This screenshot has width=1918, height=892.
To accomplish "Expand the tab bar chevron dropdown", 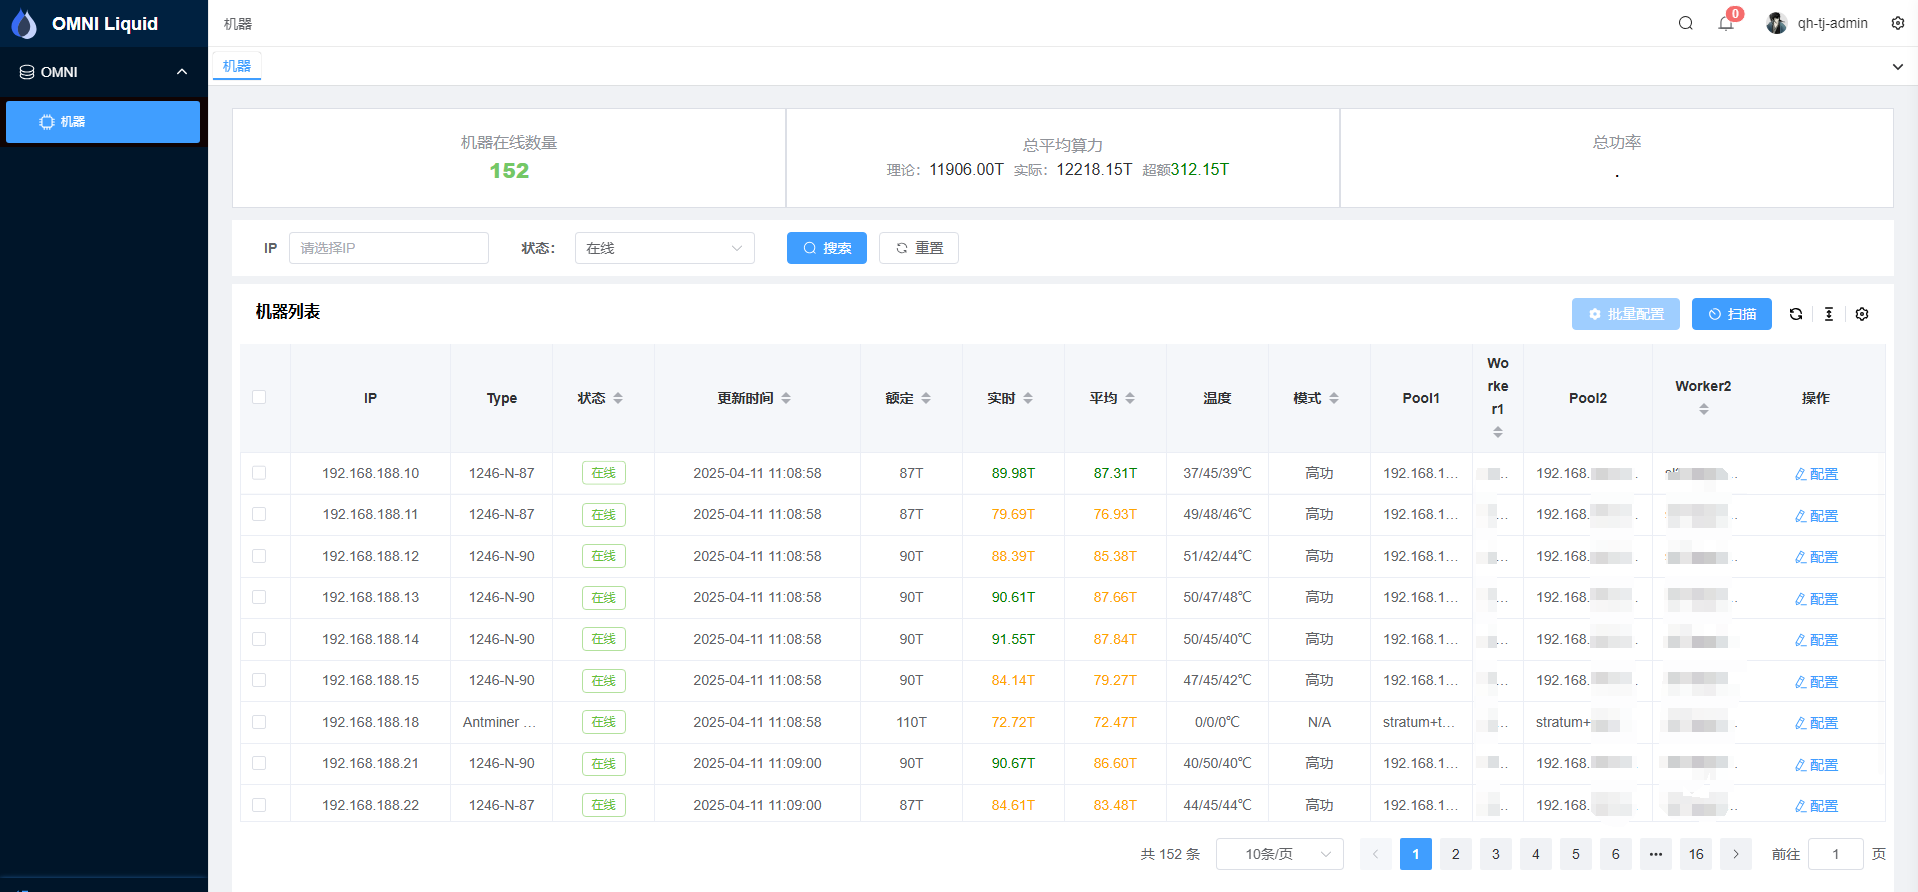I will 1898,67.
